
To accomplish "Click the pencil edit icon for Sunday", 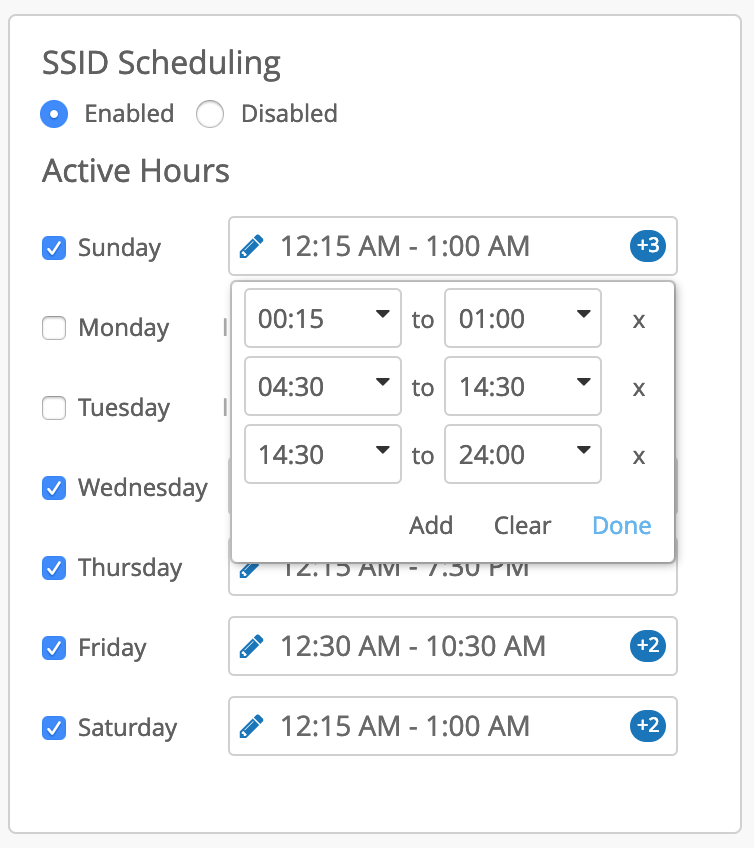I will tap(253, 246).
